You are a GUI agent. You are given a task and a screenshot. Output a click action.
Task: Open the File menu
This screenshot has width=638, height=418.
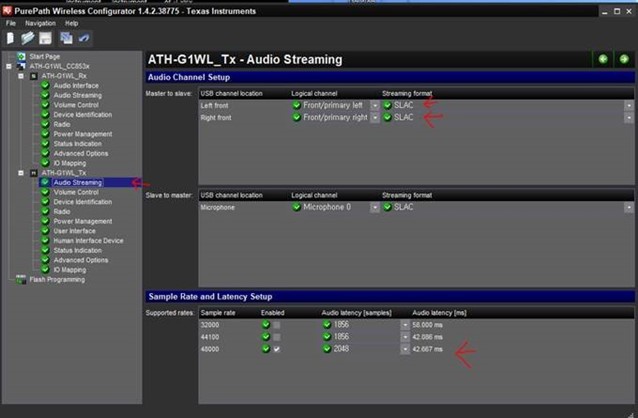[11, 23]
